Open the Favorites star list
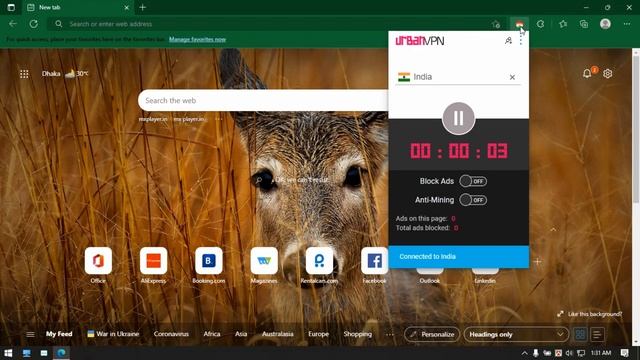 click(x=563, y=24)
